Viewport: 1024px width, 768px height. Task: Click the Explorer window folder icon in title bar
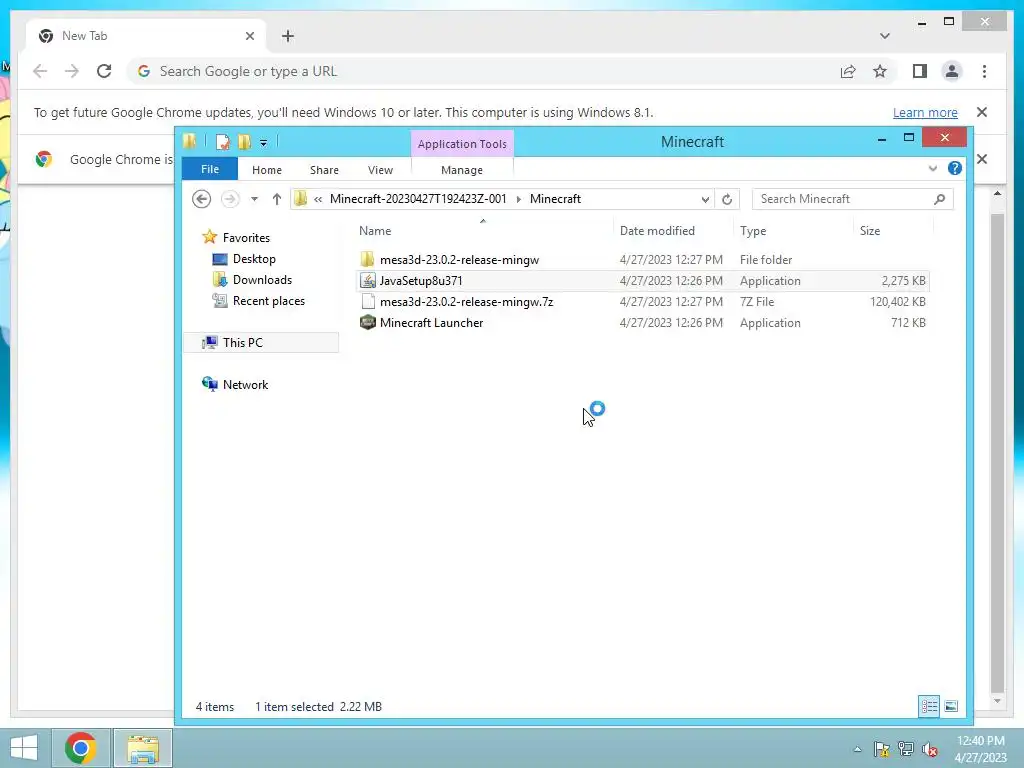[x=189, y=141]
